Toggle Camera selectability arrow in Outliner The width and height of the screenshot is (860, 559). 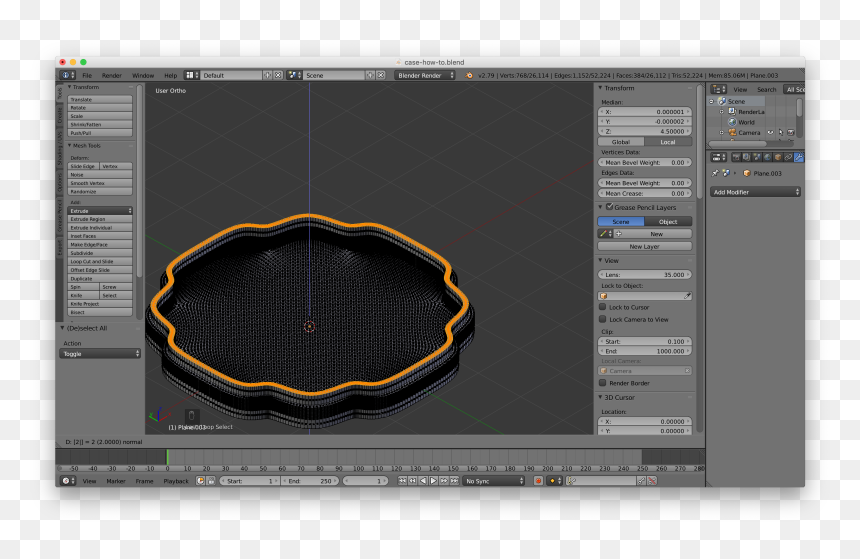[x=780, y=132]
